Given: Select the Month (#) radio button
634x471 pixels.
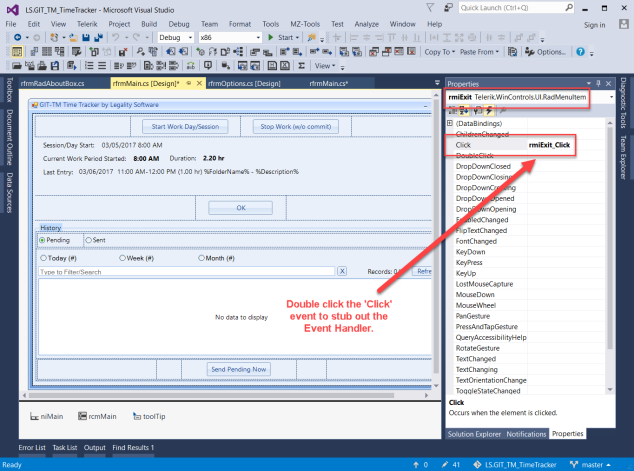Looking at the screenshot, I should pyautogui.click(x=201, y=258).
